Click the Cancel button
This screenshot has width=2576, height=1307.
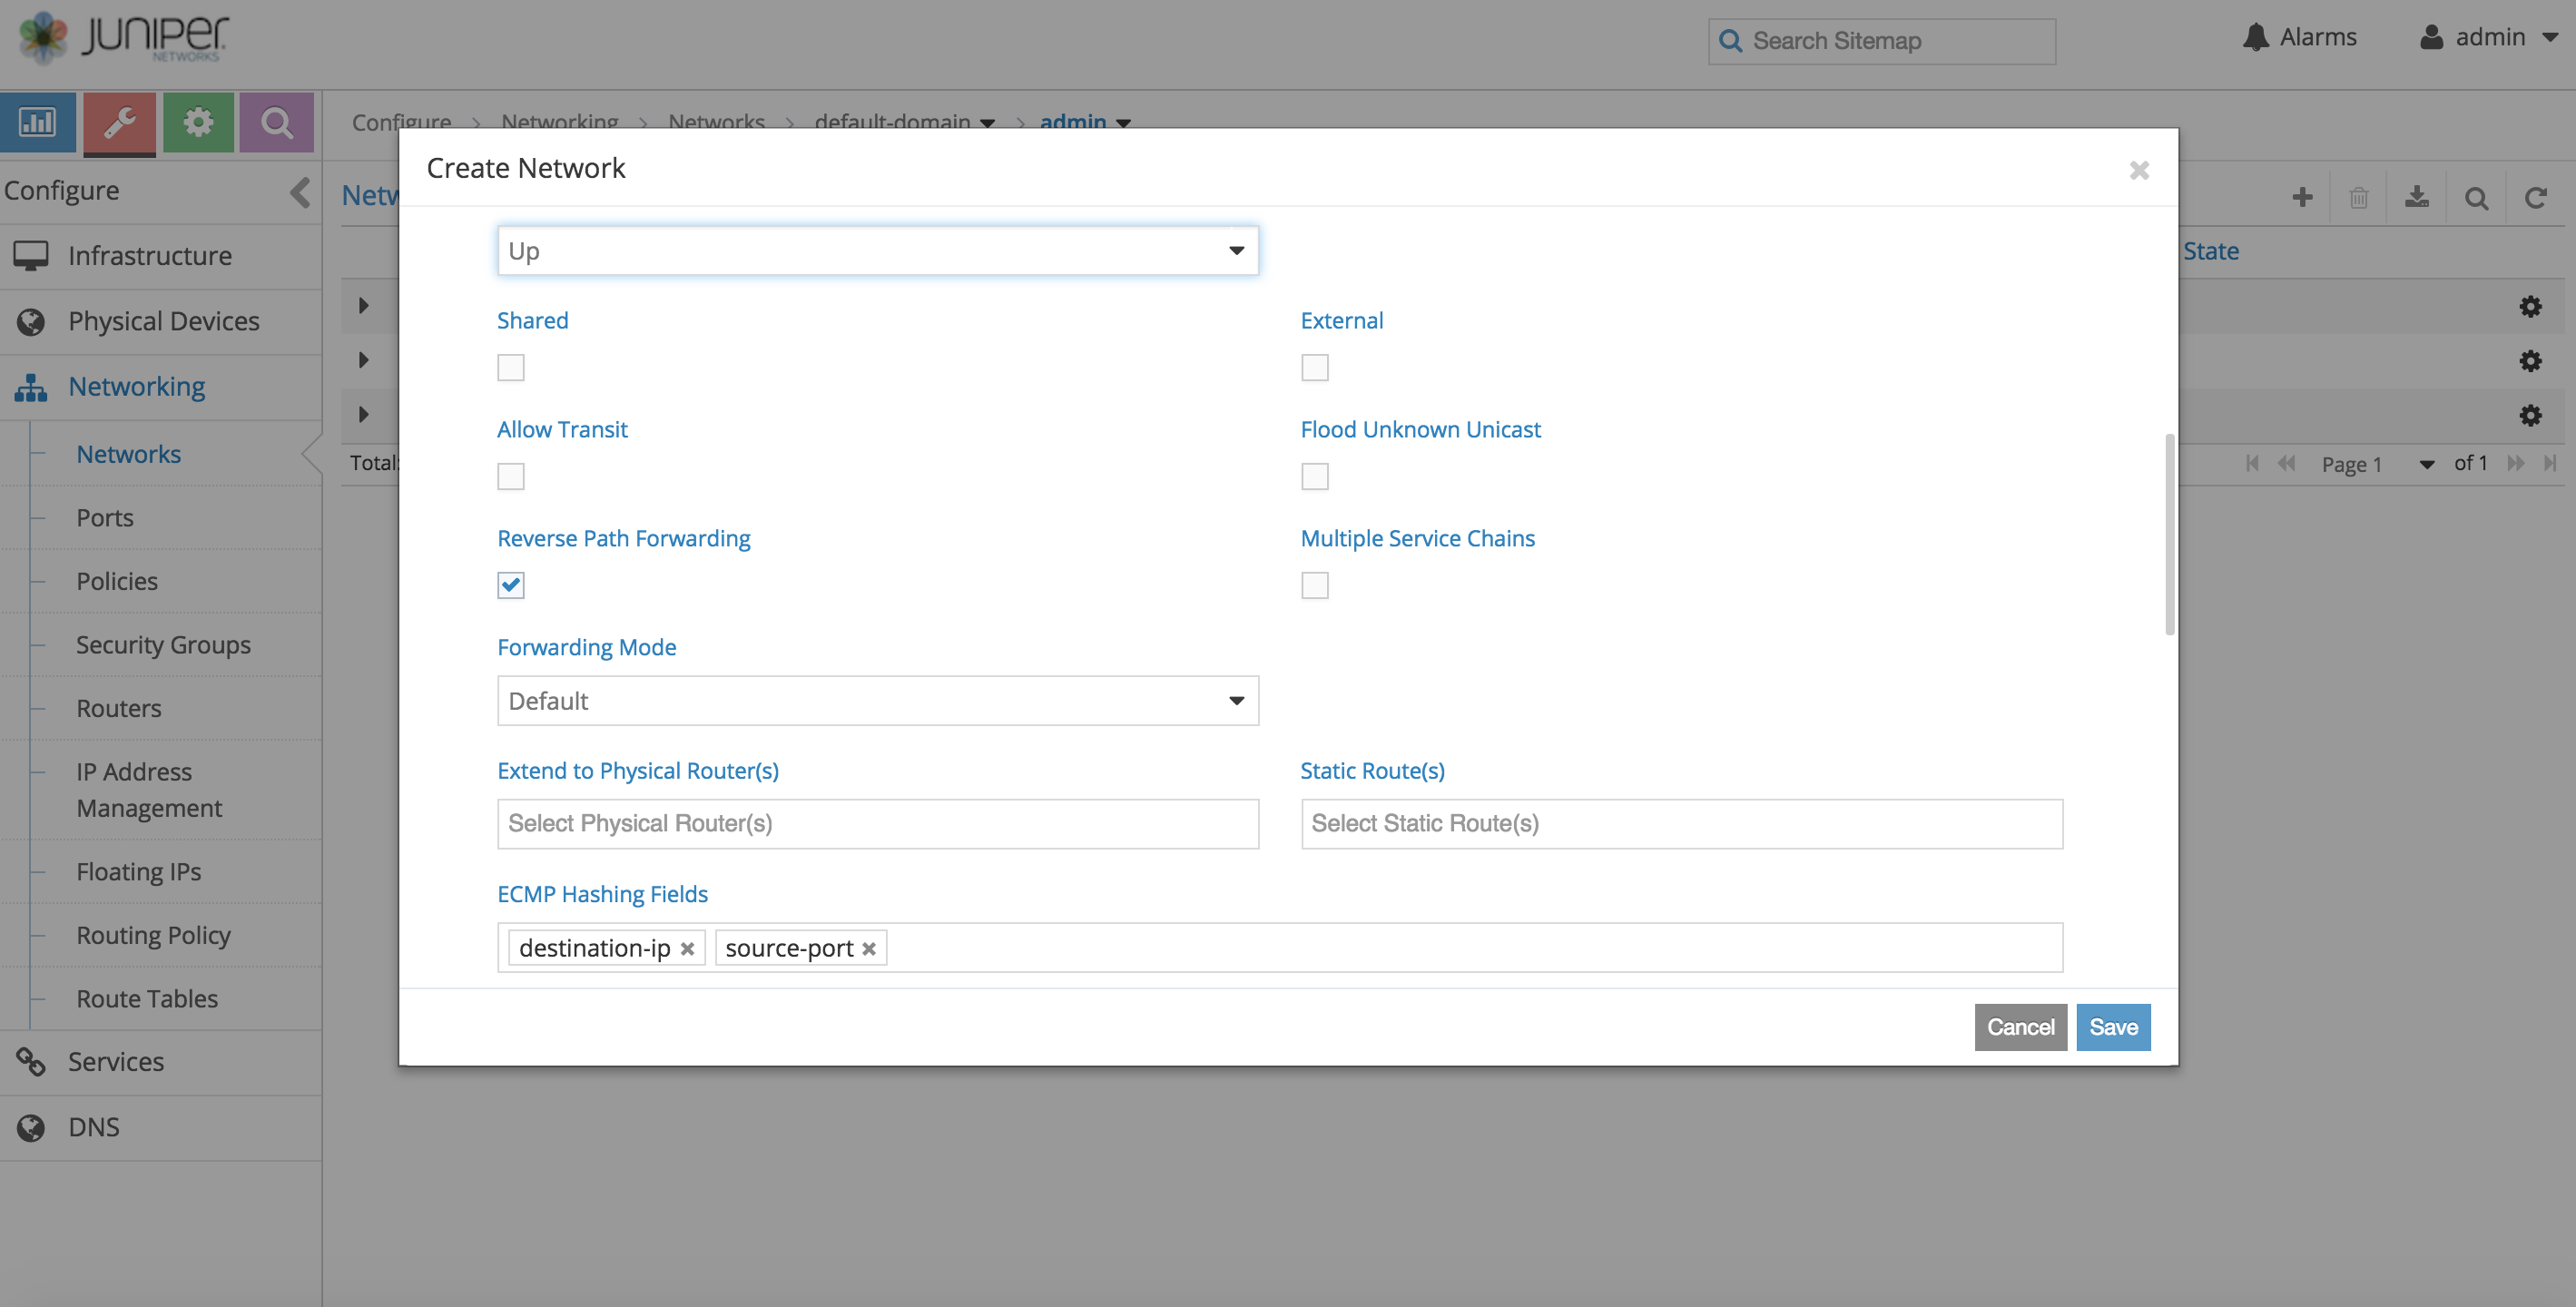pos(2020,1027)
